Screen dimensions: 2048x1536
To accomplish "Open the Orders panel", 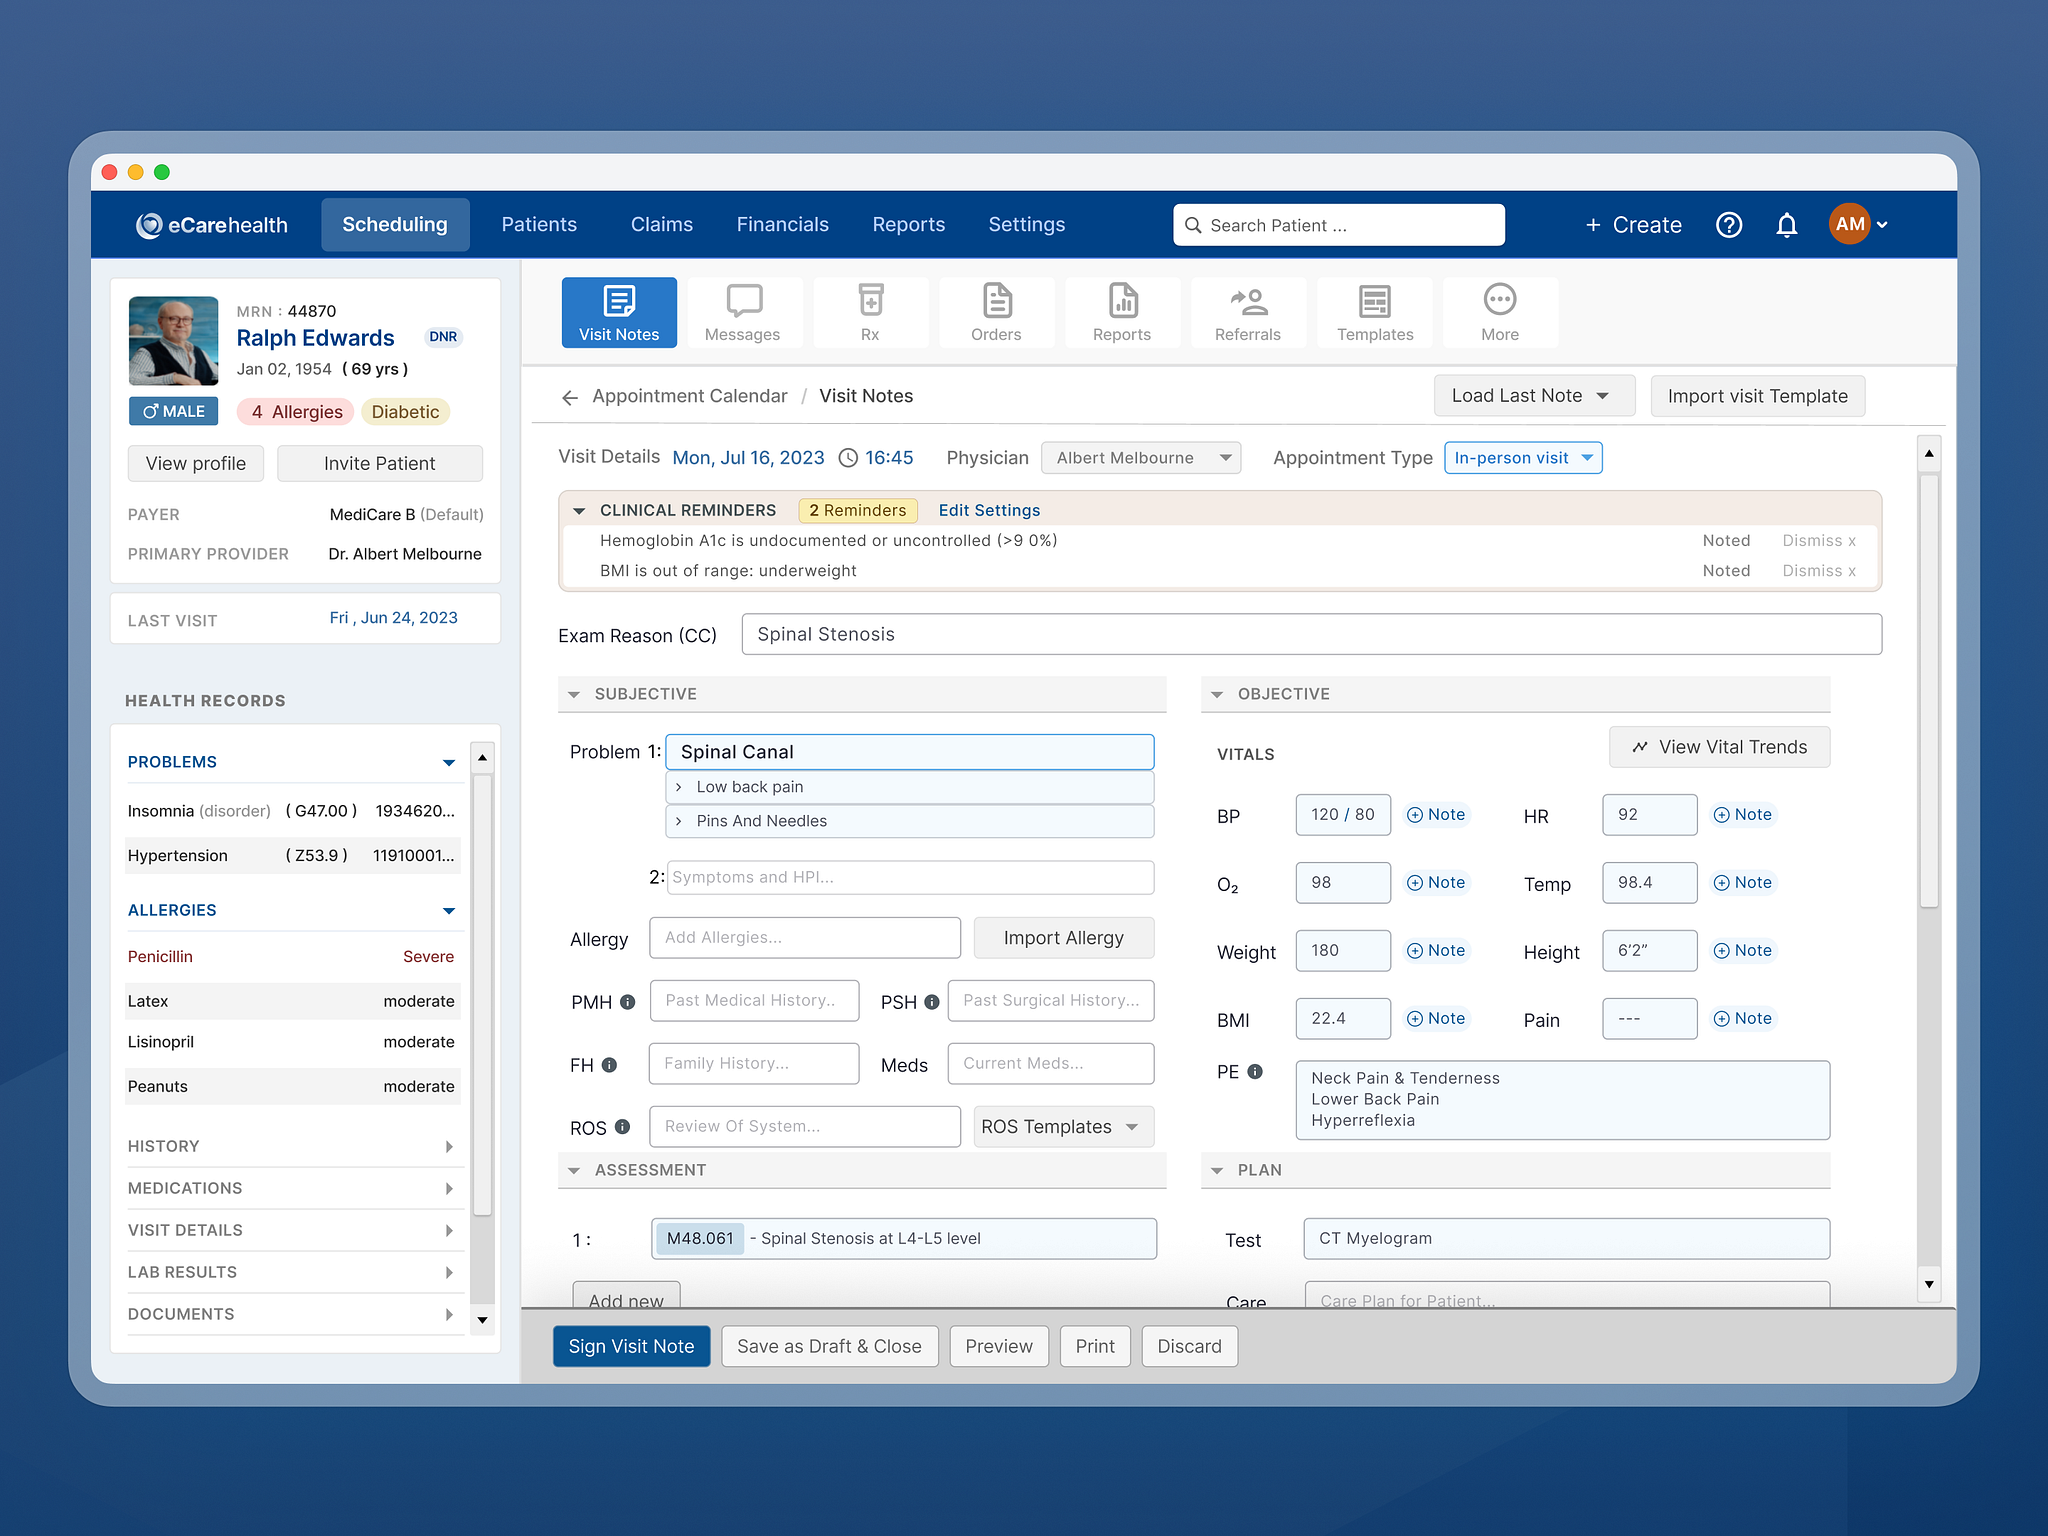I will pos(996,312).
